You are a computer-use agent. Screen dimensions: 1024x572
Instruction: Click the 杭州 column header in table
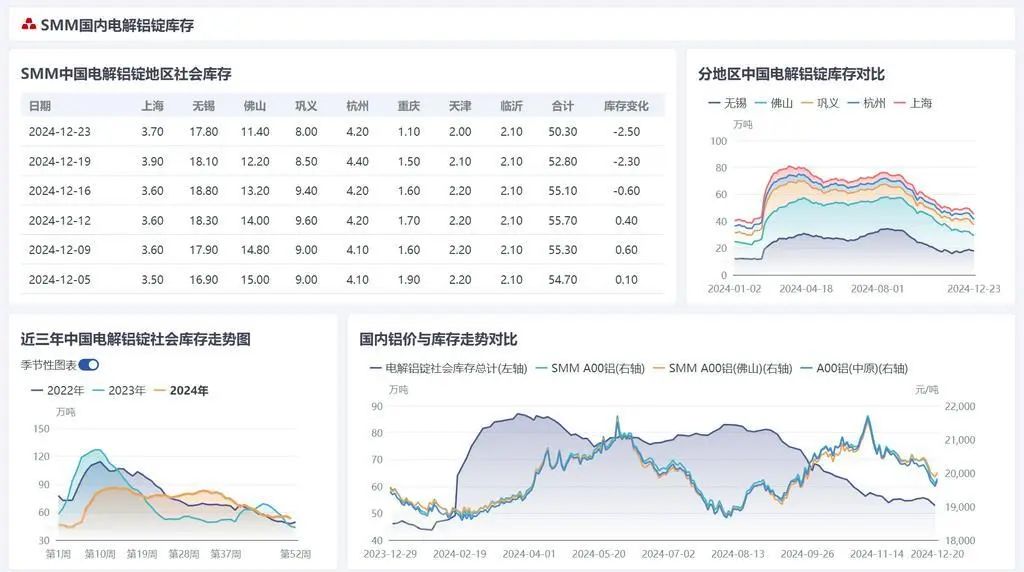pyautogui.click(x=357, y=106)
